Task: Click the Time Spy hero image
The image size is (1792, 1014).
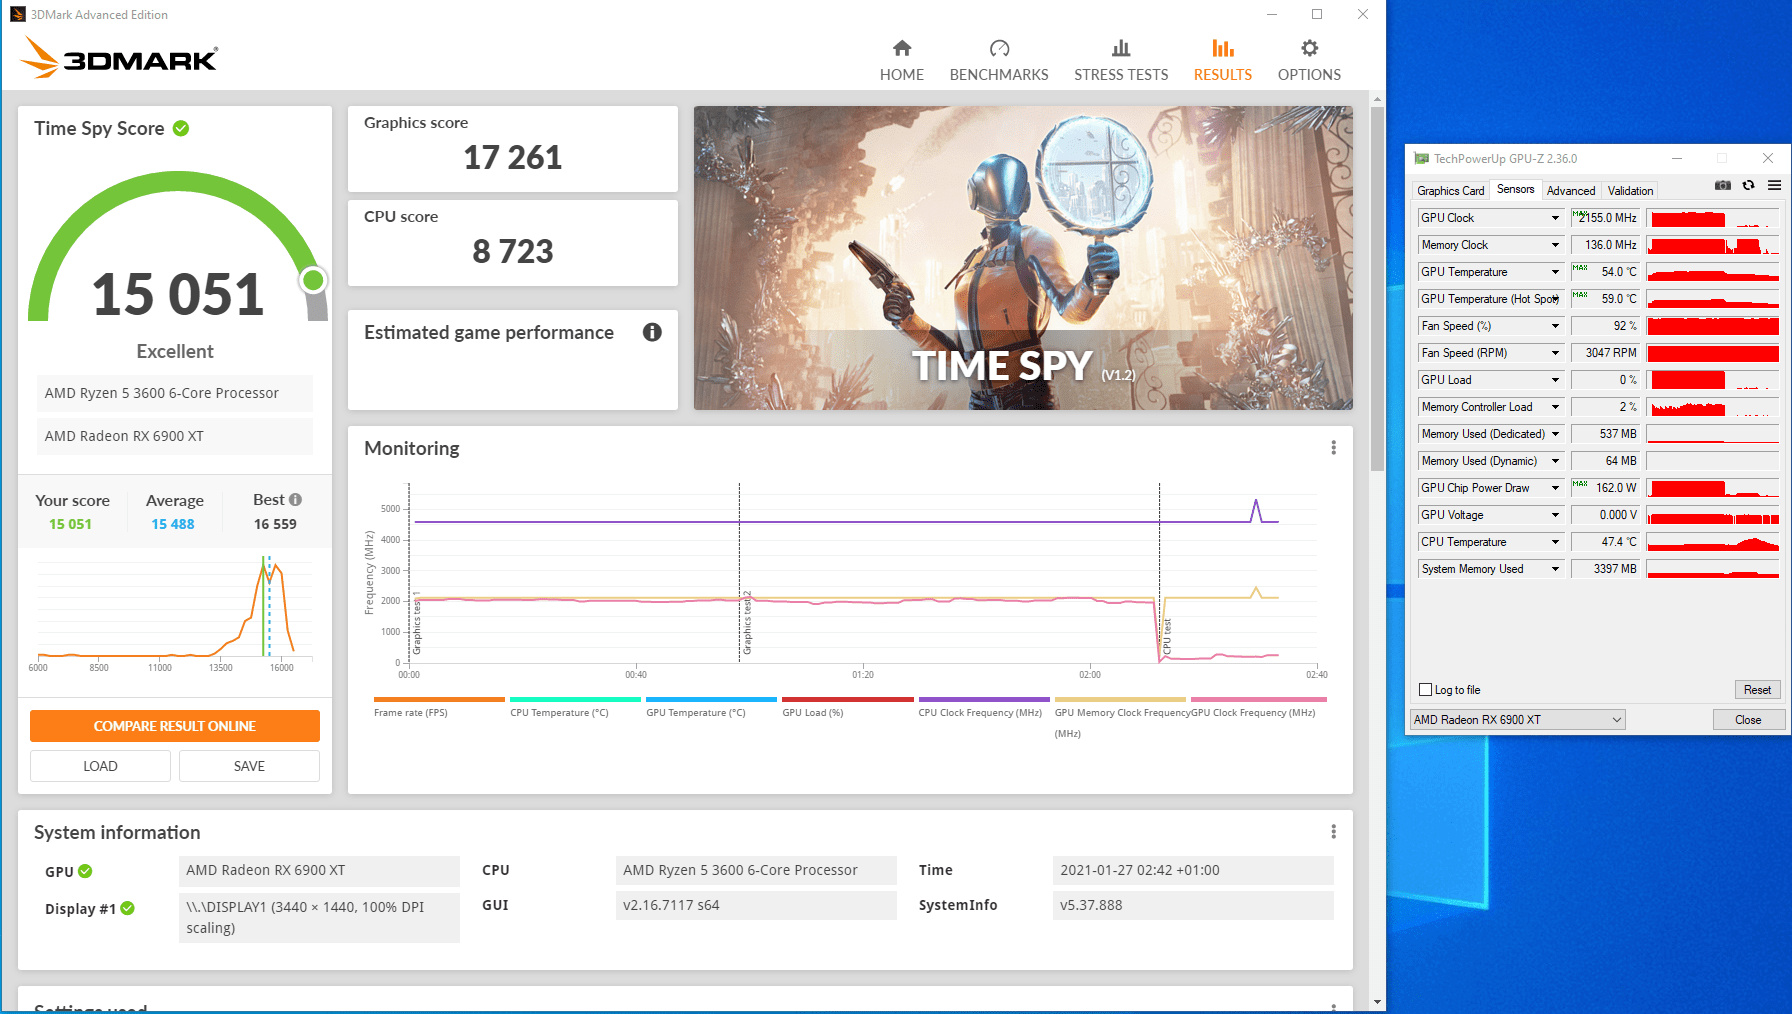Action: click(1023, 258)
